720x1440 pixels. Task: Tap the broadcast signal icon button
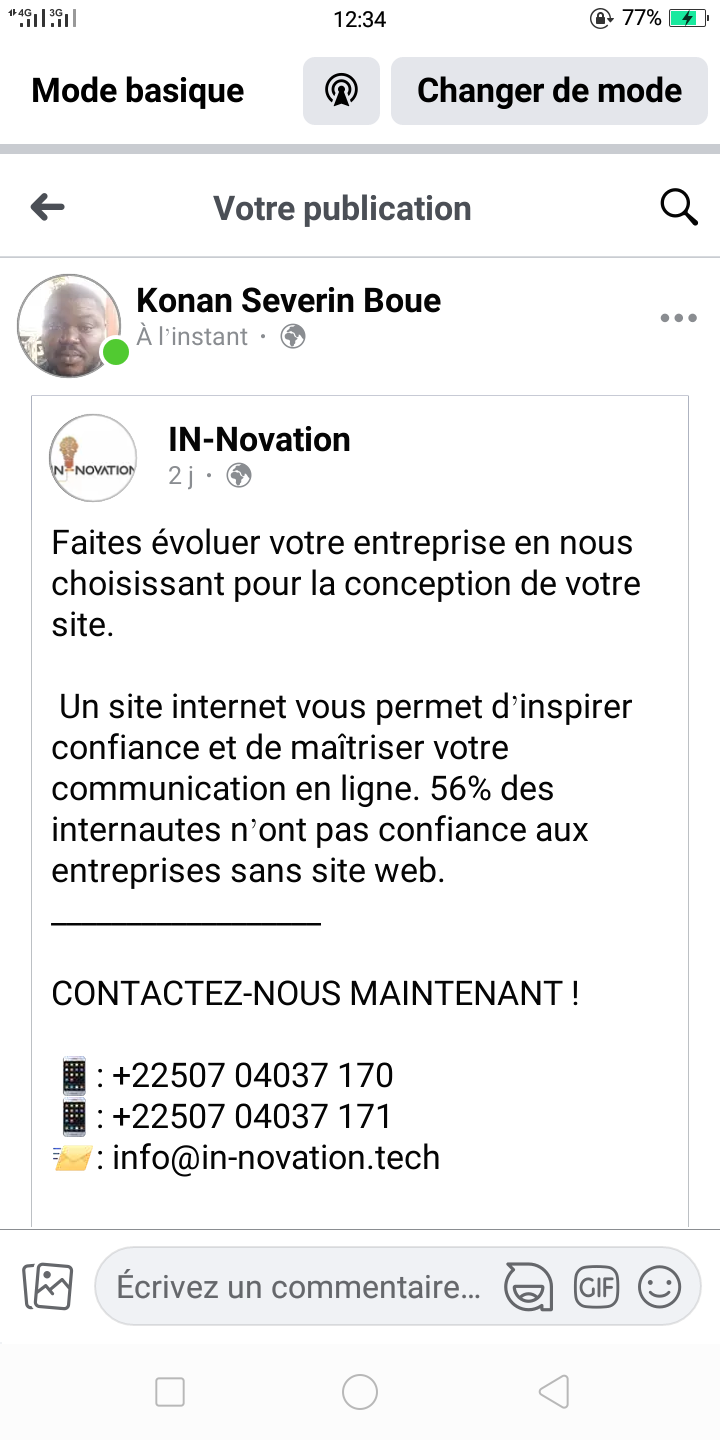tap(341, 91)
